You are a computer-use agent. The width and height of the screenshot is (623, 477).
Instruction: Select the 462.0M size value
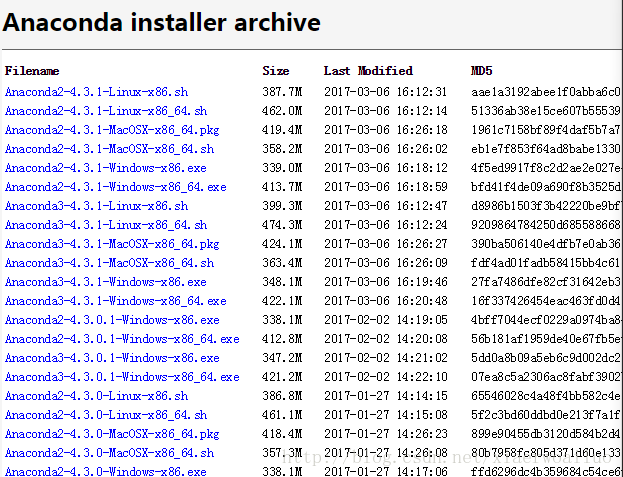pyautogui.click(x=282, y=111)
